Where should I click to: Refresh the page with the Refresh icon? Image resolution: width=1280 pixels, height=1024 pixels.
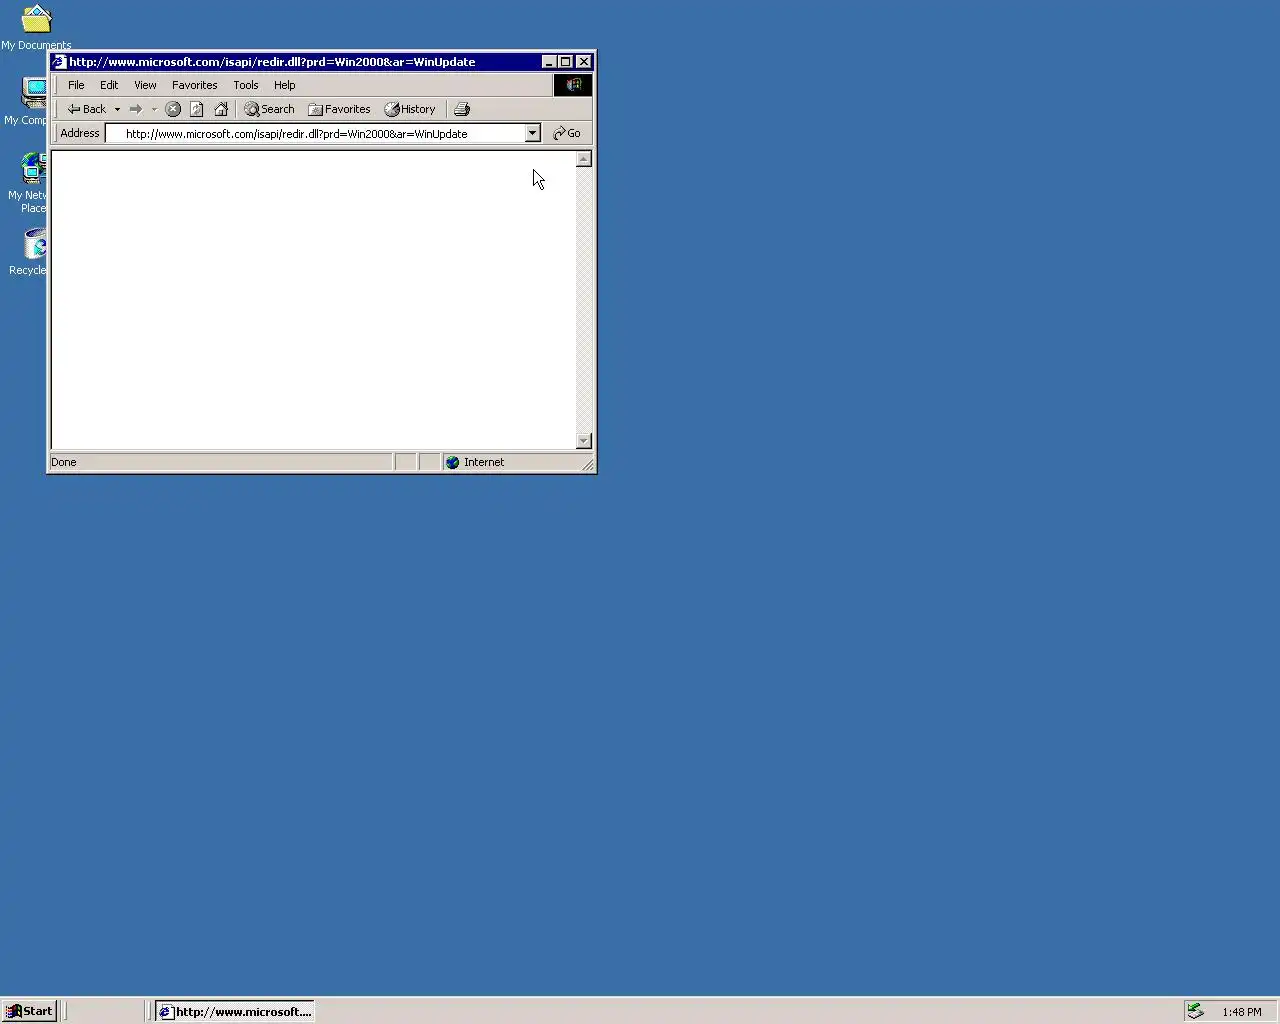(197, 109)
